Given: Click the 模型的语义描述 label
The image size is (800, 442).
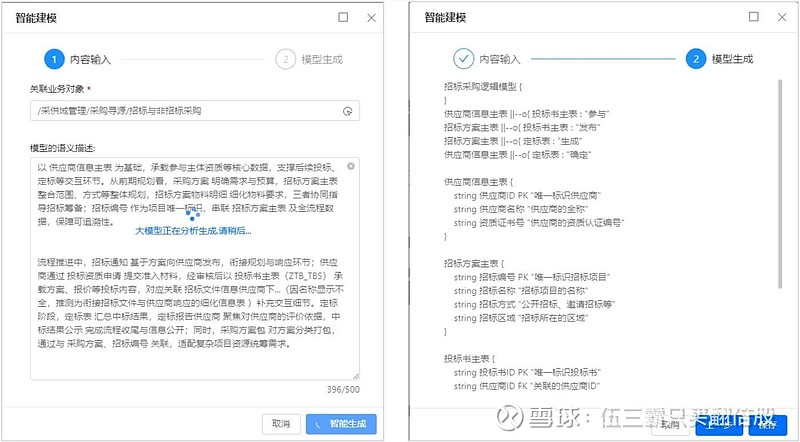Looking at the screenshot, I should coord(63,149).
